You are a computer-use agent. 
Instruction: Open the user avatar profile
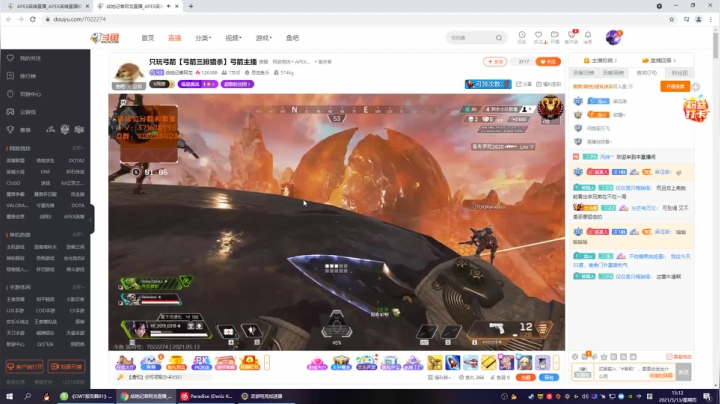613,38
